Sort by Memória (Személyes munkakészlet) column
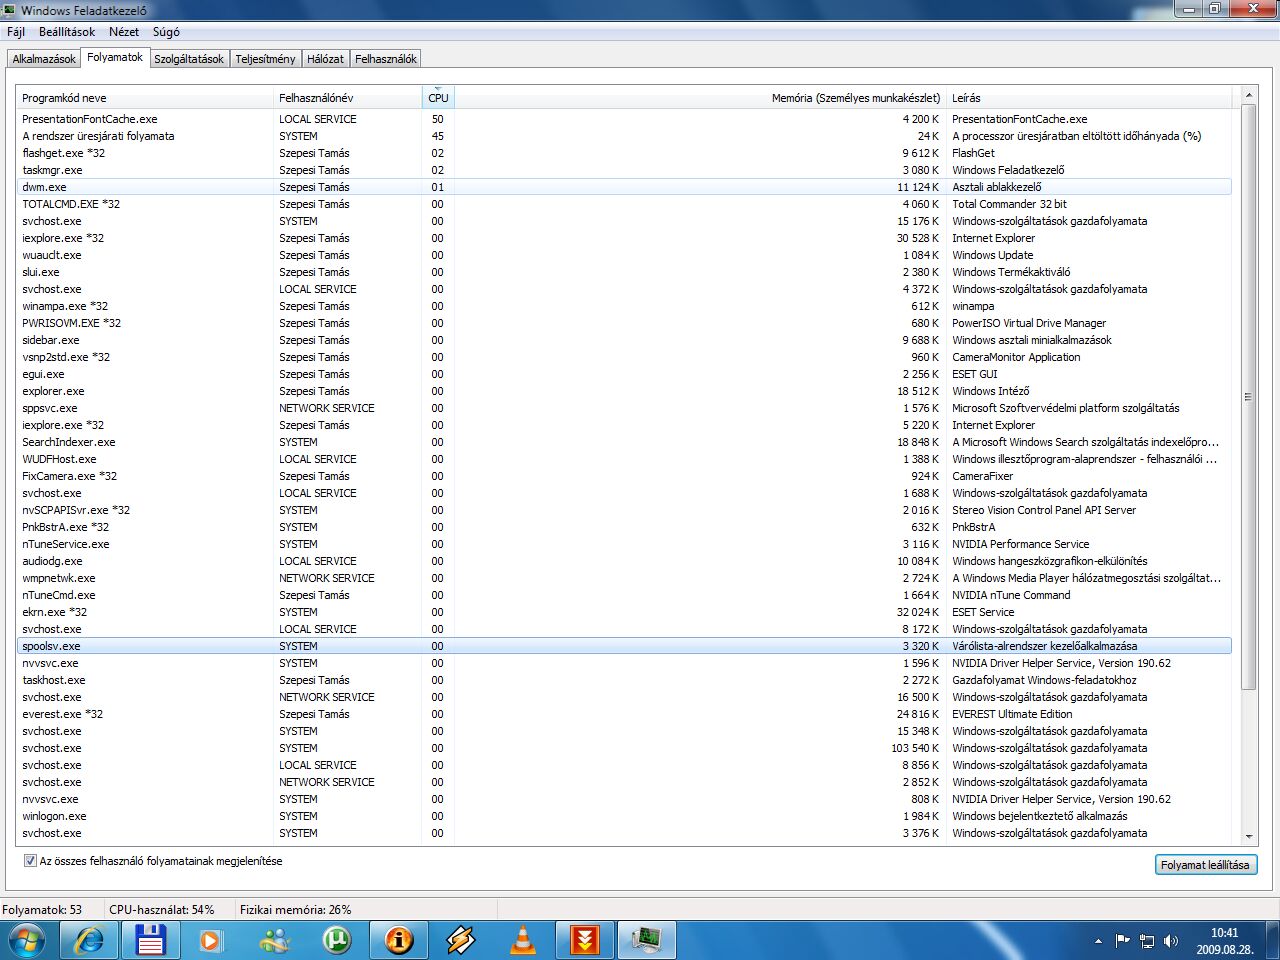This screenshot has height=960, width=1280. (700, 98)
